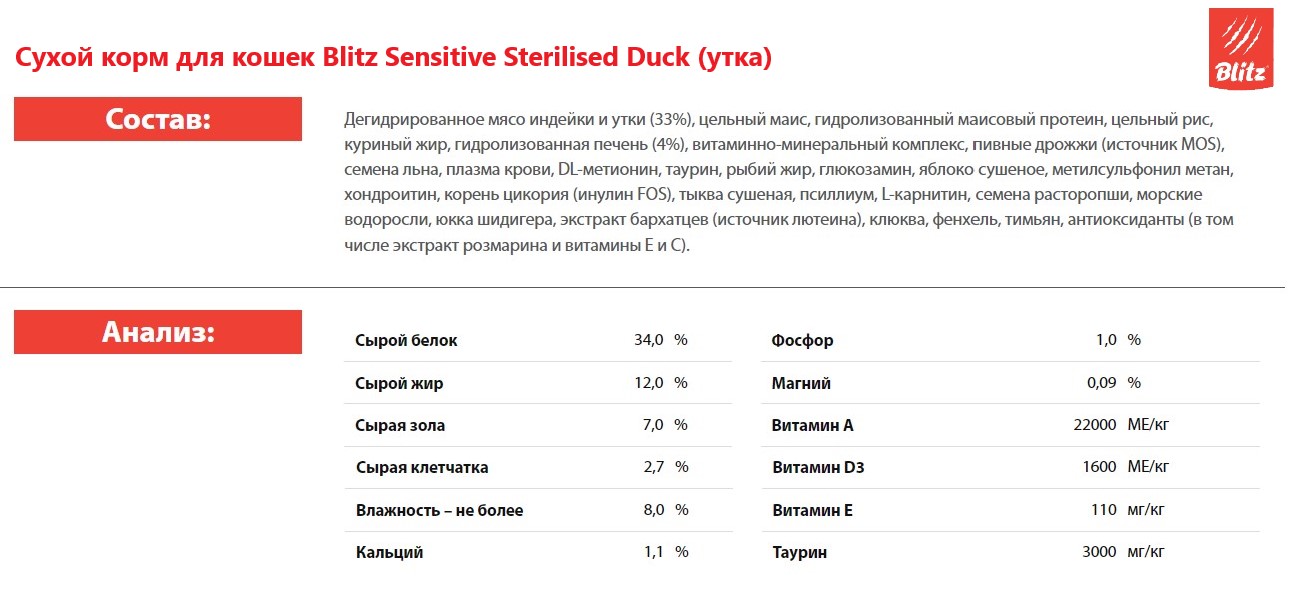This screenshot has height=609, width=1298.
Task: Click the Blitz logo icon
Action: click(x=1240, y=49)
